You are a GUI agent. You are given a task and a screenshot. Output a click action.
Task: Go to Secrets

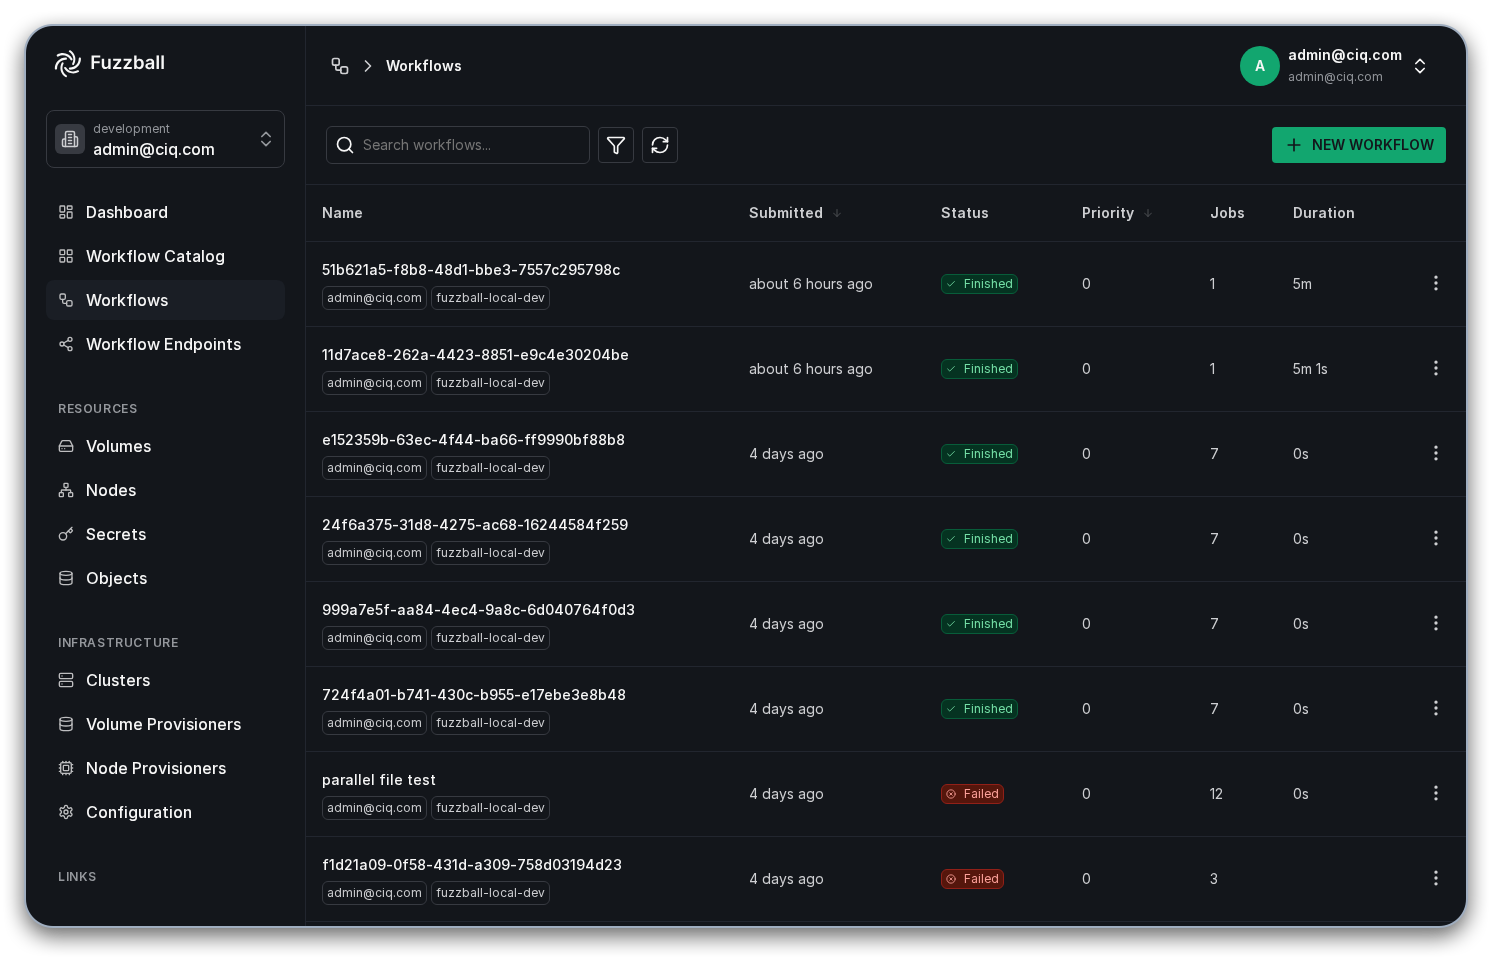click(165, 534)
